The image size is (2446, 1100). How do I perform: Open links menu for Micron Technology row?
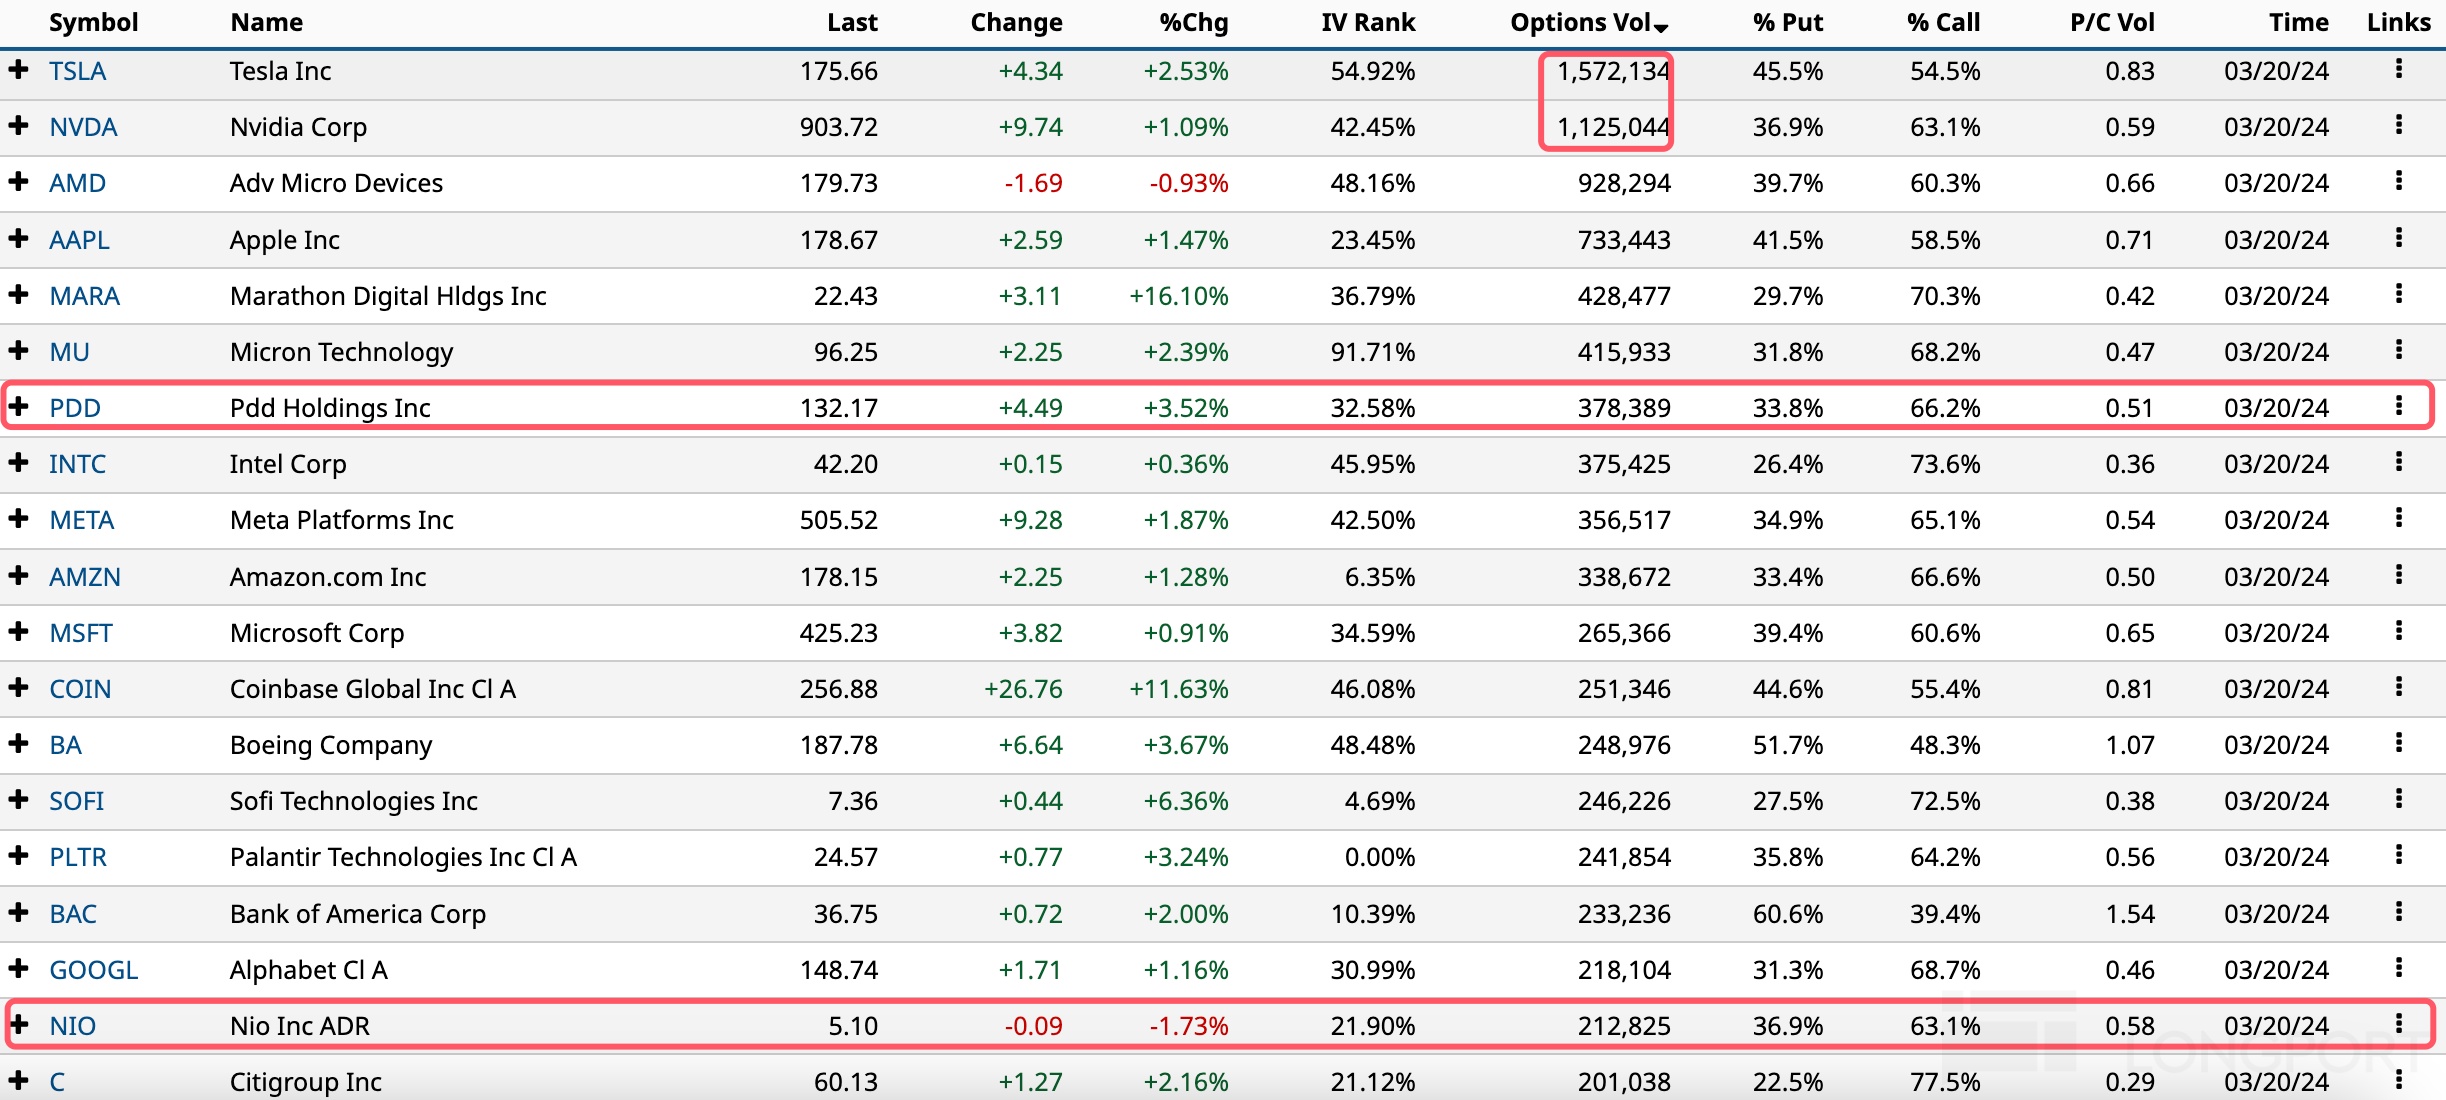[x=2398, y=350]
